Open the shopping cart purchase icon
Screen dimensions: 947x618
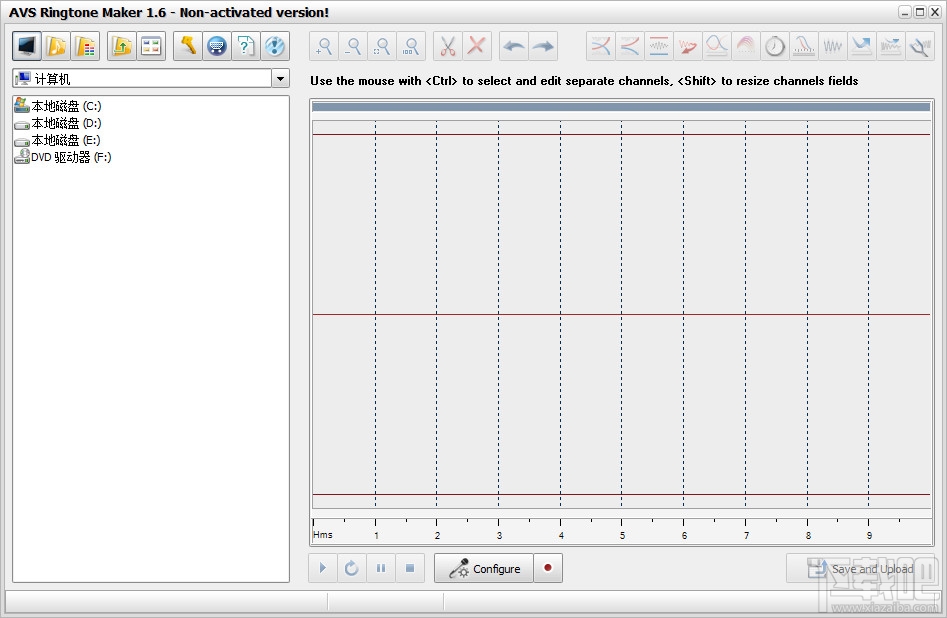coord(217,46)
